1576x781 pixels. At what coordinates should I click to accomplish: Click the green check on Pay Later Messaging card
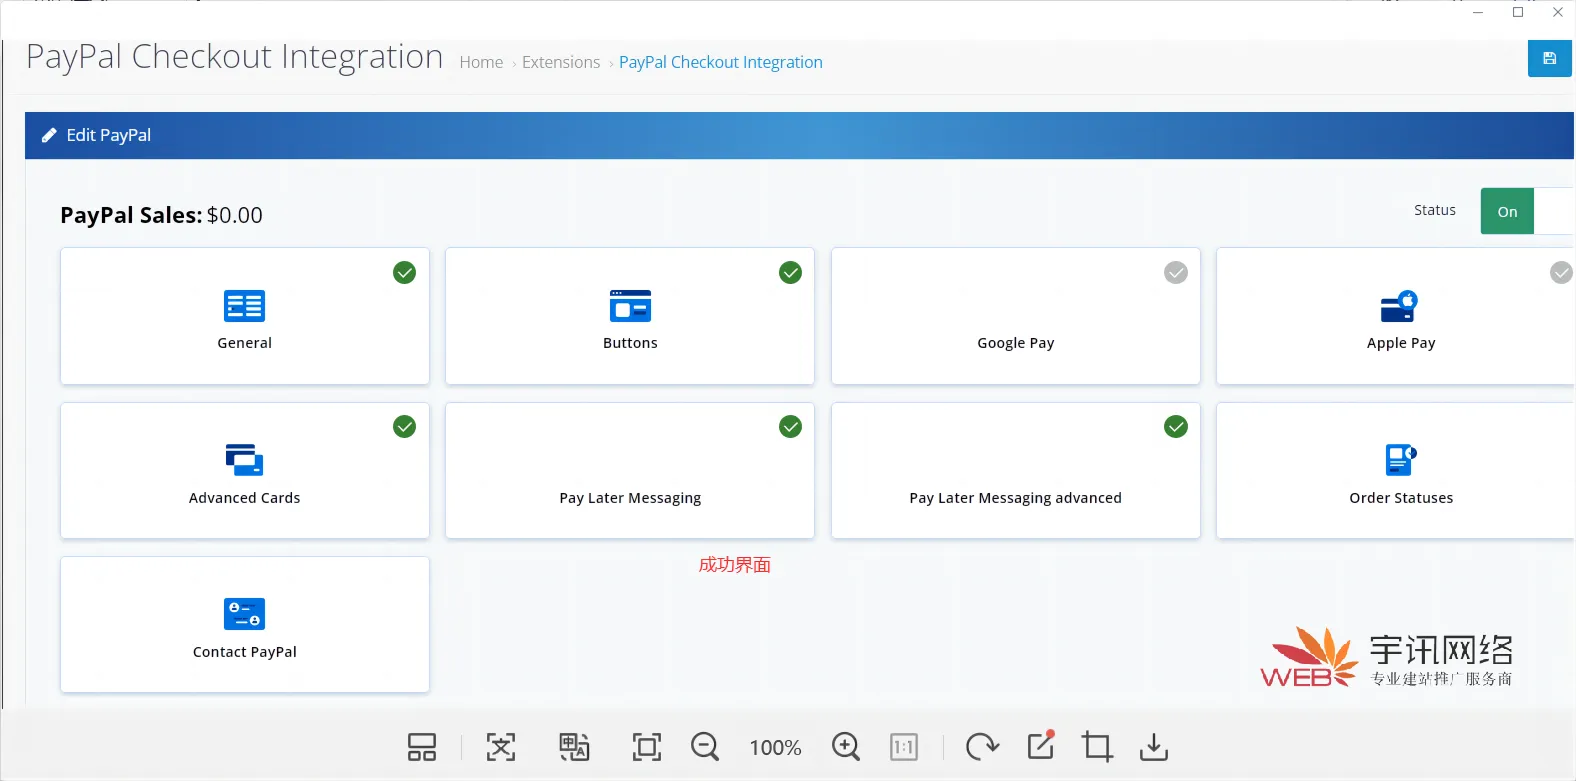coord(790,427)
